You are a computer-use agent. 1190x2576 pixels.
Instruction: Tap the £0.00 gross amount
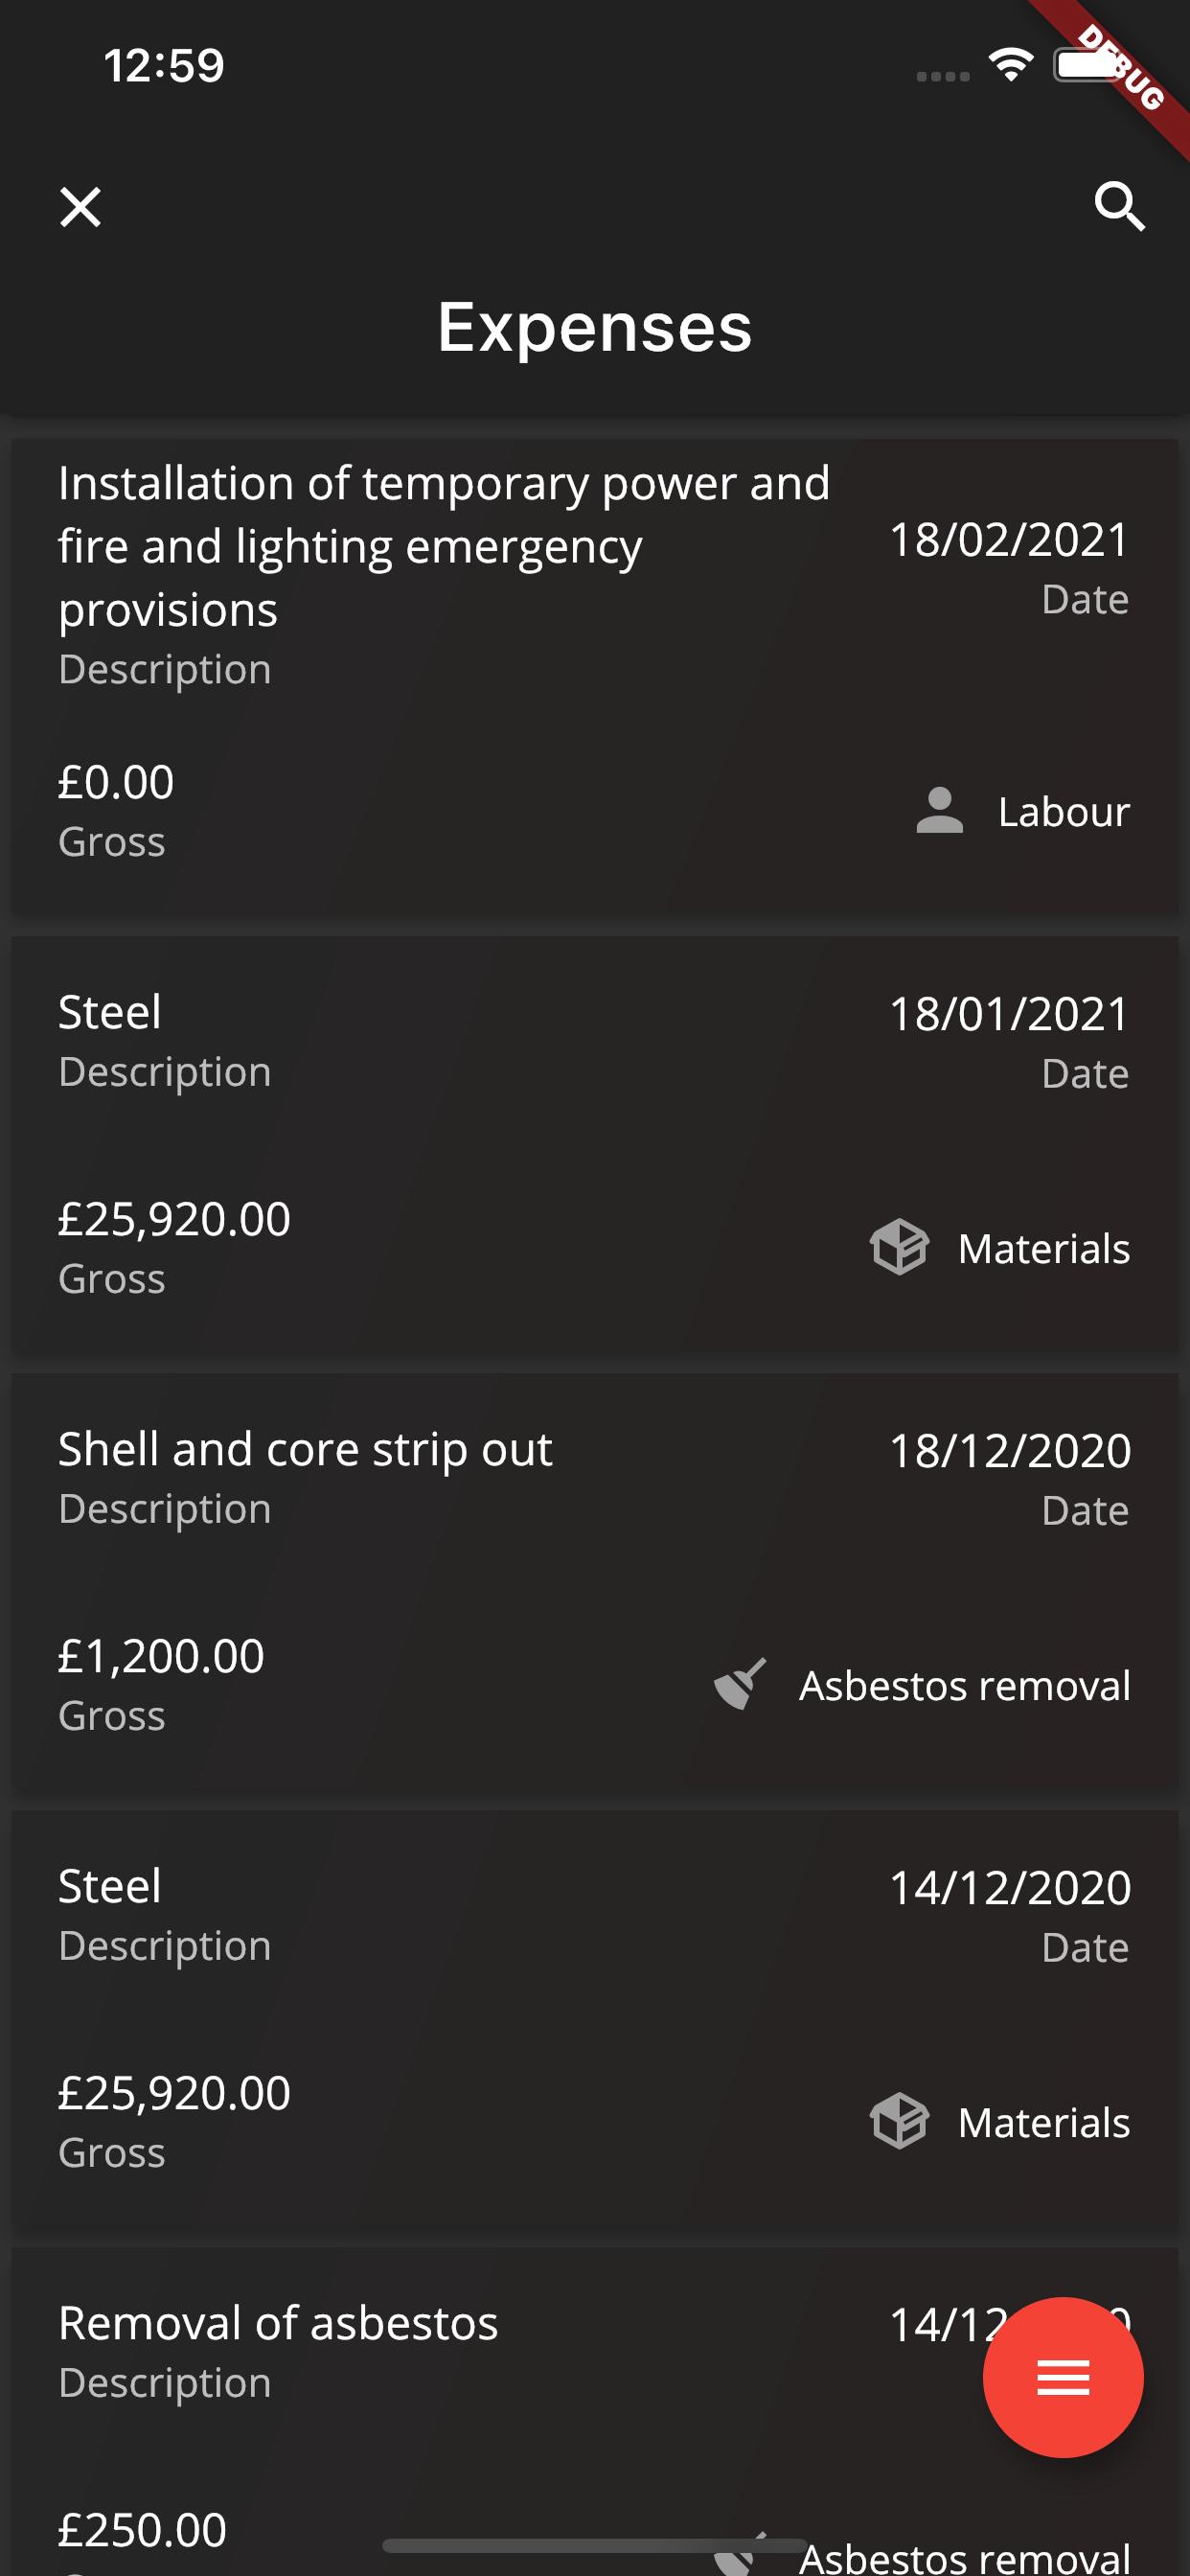click(116, 782)
